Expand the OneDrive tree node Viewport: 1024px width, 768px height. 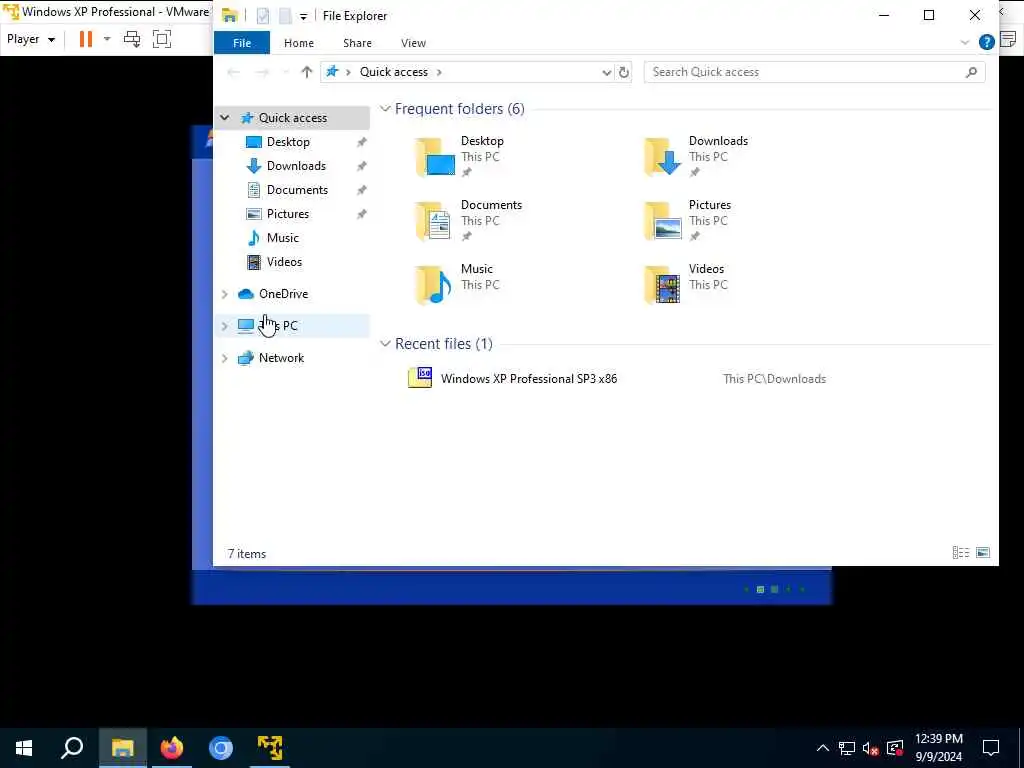(x=225, y=295)
